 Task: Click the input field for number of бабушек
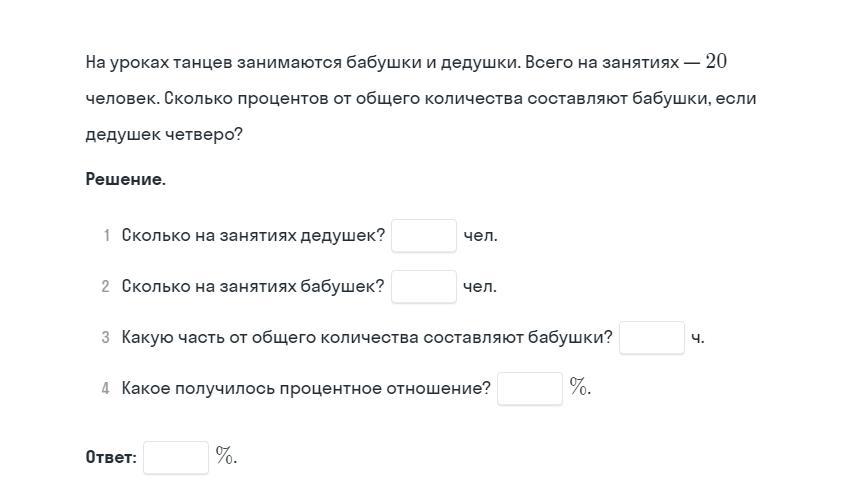click(424, 287)
